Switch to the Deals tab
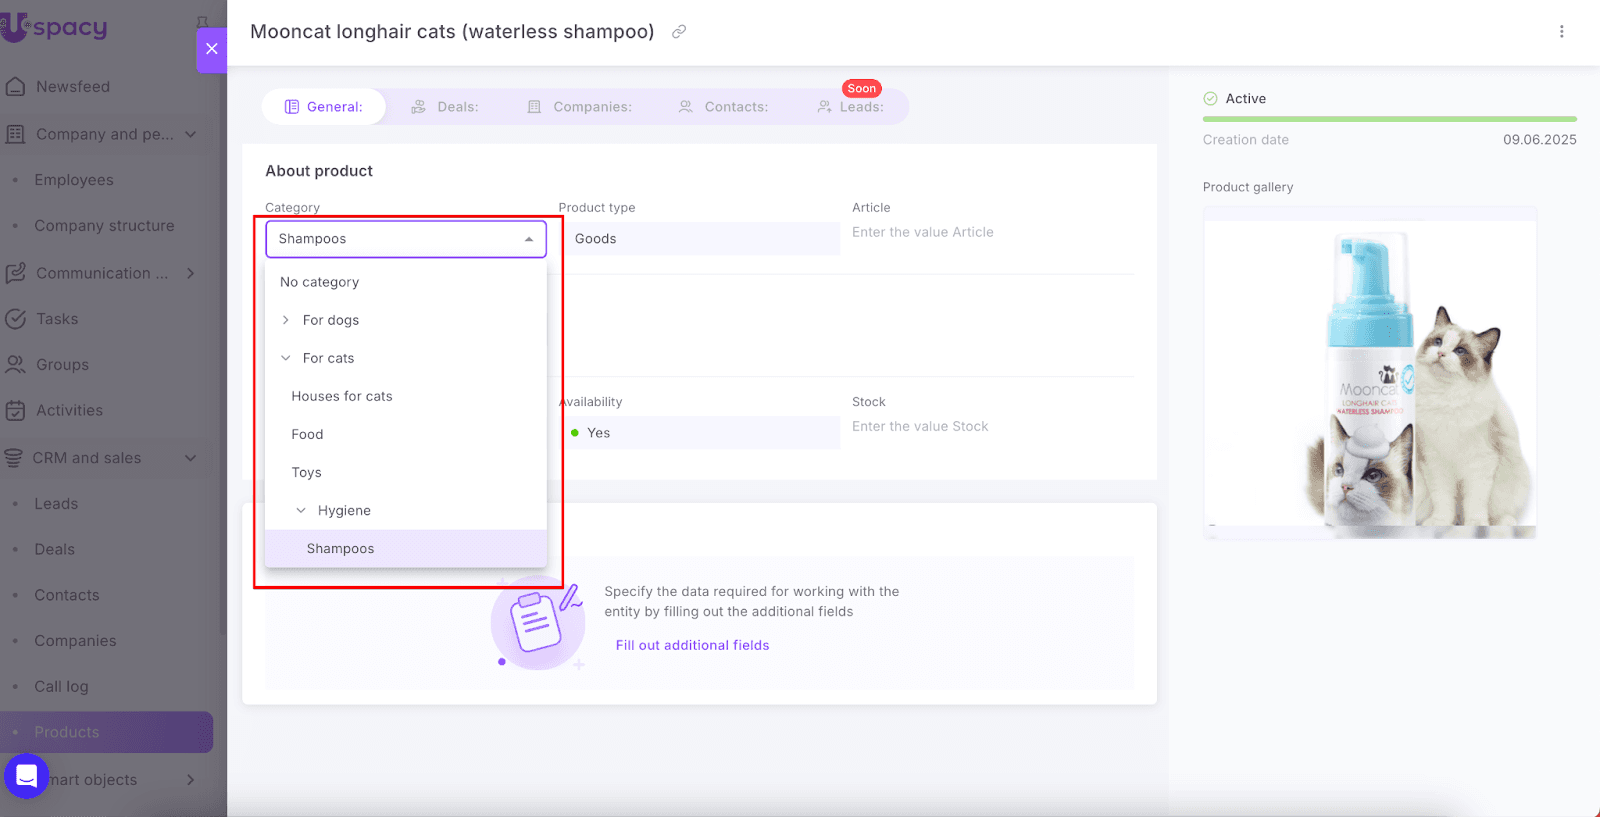1600x817 pixels. 445,107
